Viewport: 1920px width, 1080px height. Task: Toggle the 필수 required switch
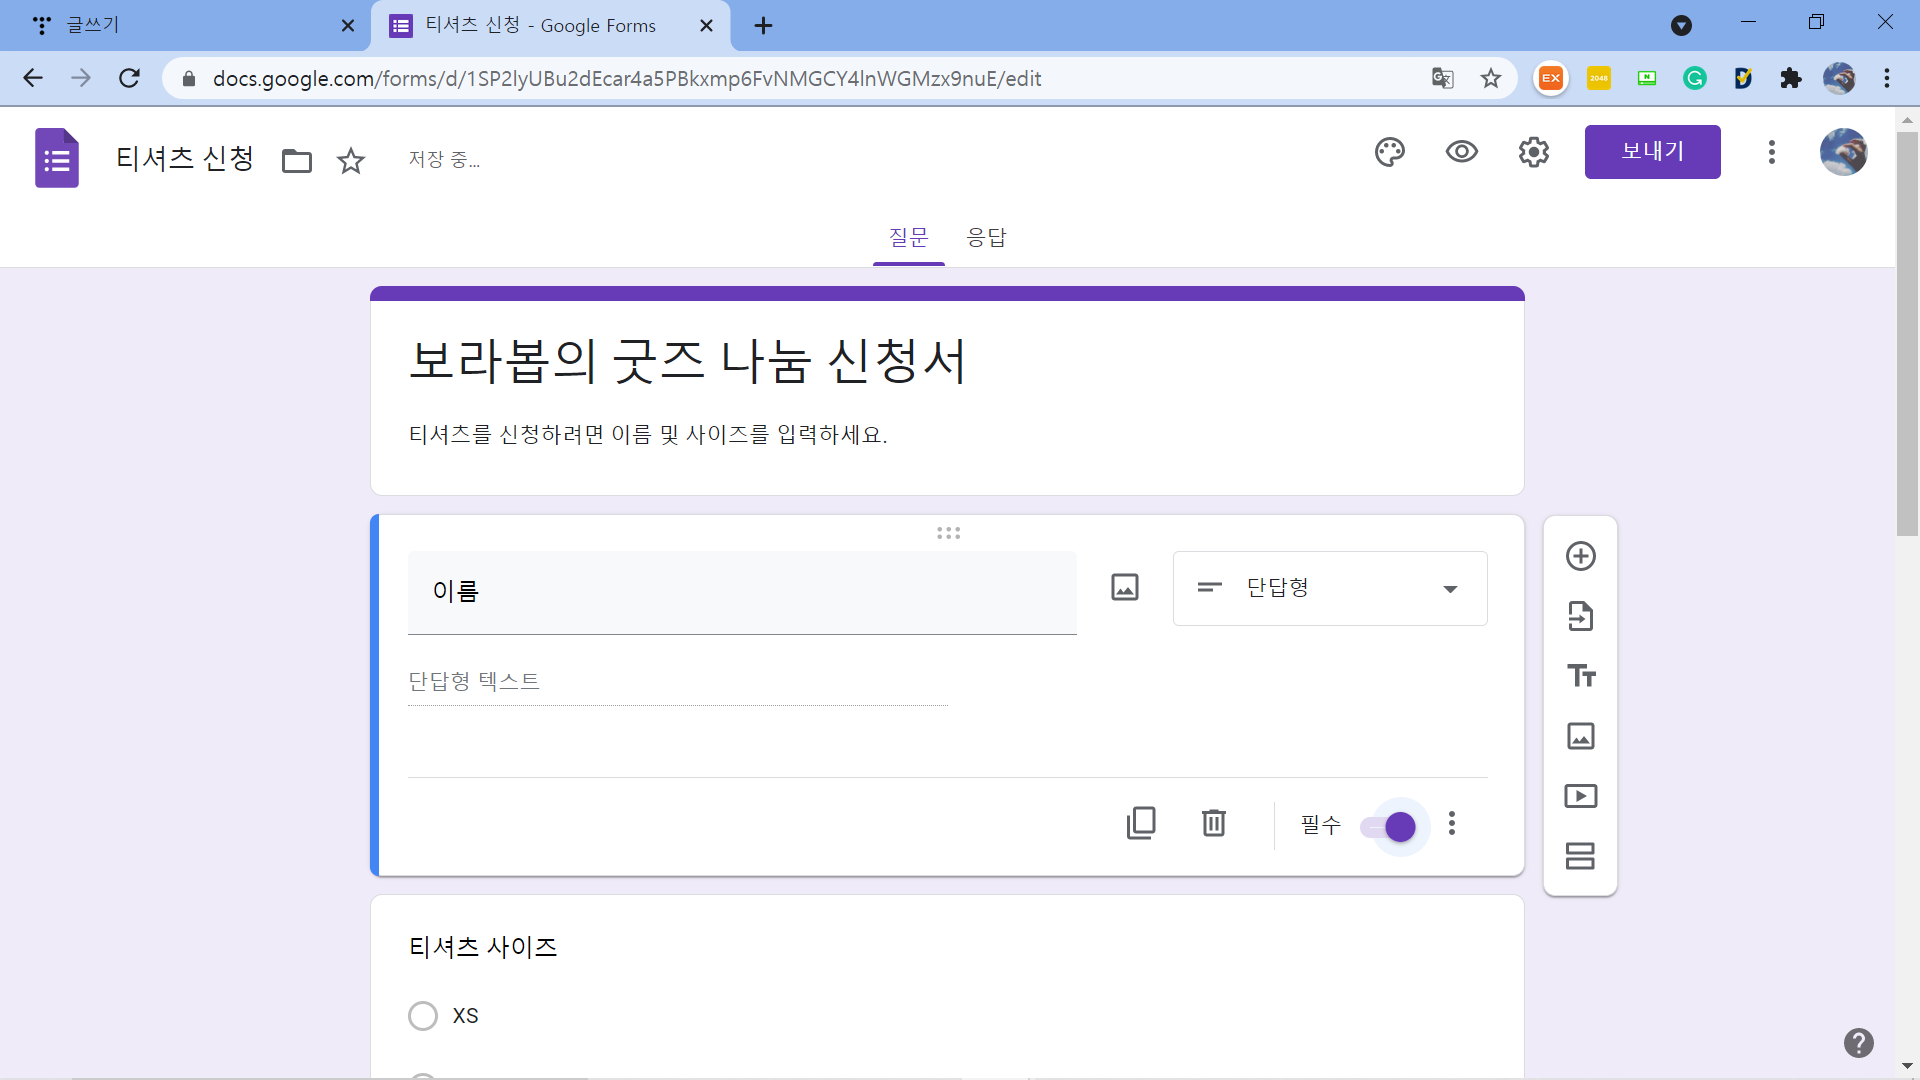click(1389, 827)
